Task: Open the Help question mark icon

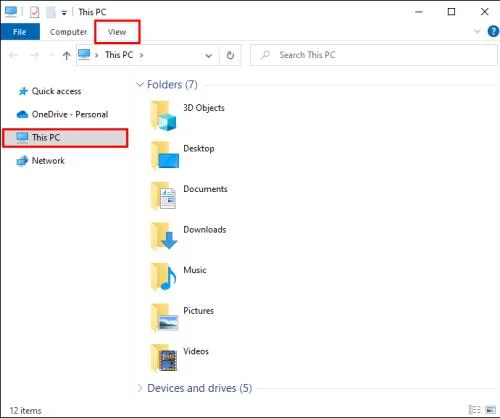Action: coord(493,32)
